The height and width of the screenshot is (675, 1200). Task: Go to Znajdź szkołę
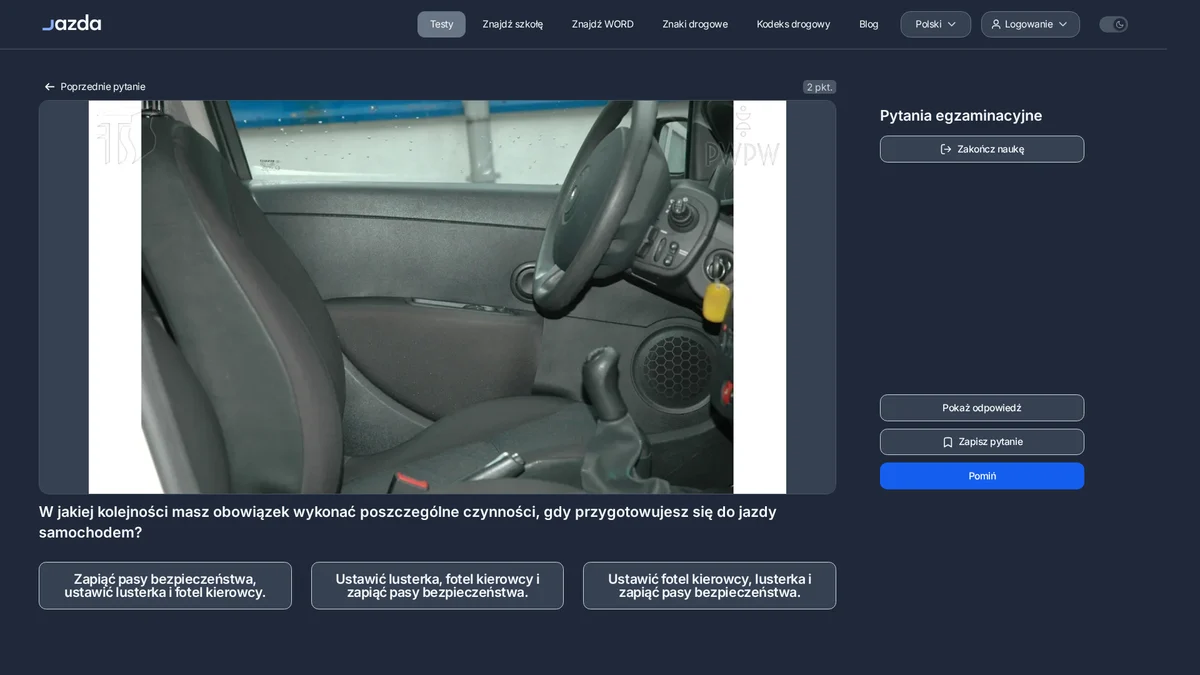[513, 24]
